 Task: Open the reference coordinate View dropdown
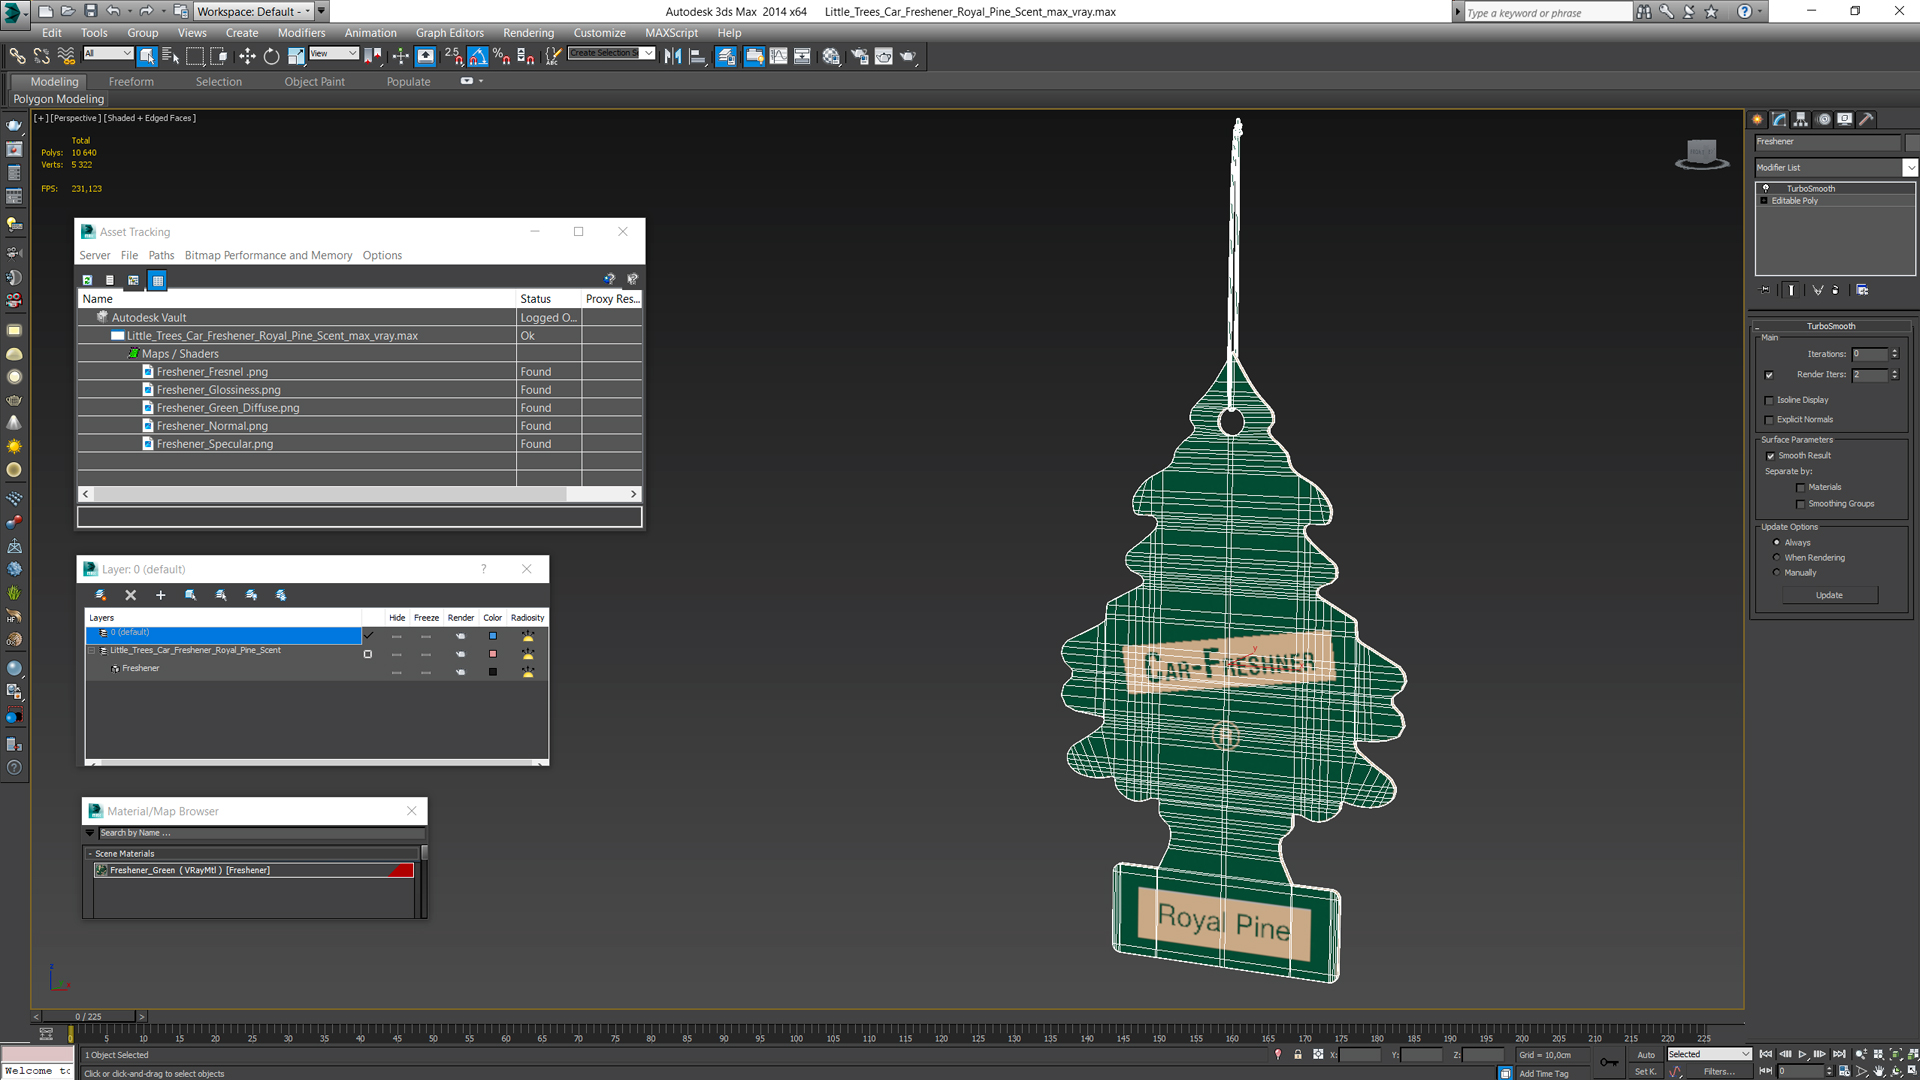tap(333, 53)
